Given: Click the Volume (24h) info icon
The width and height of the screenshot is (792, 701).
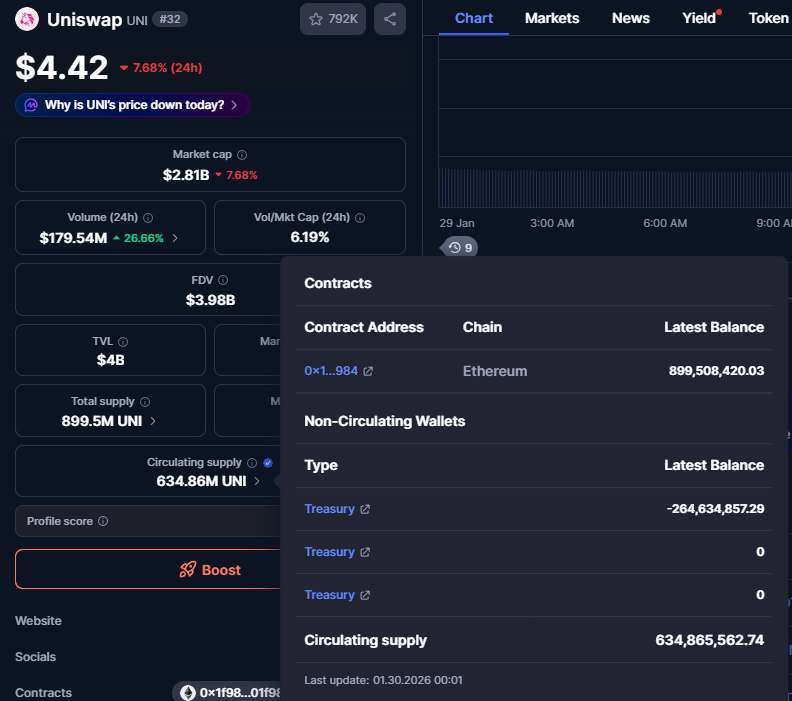Looking at the screenshot, I should pos(148,218).
